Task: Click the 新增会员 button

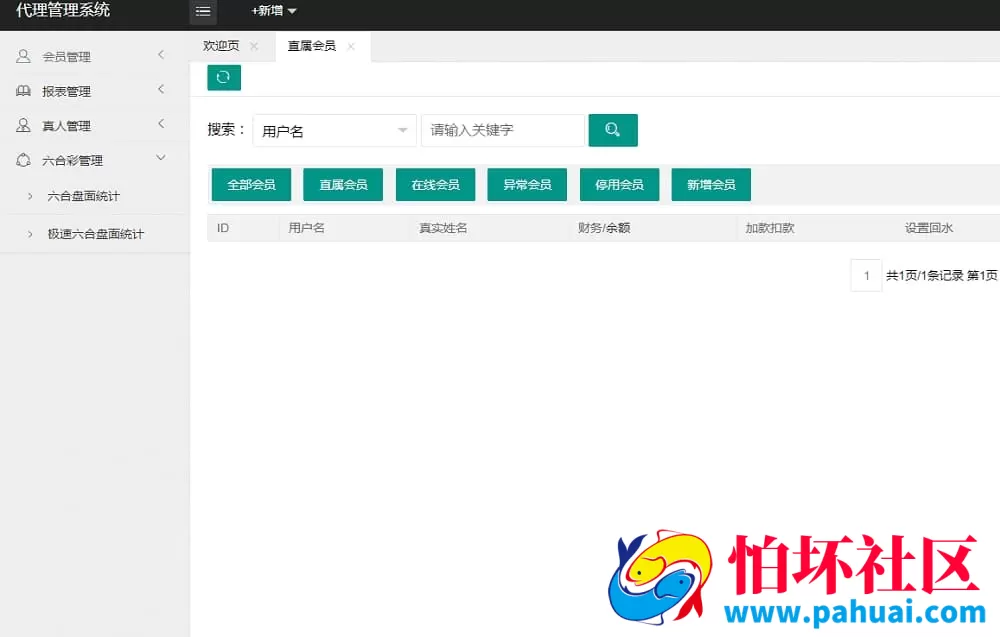Action: [x=711, y=184]
